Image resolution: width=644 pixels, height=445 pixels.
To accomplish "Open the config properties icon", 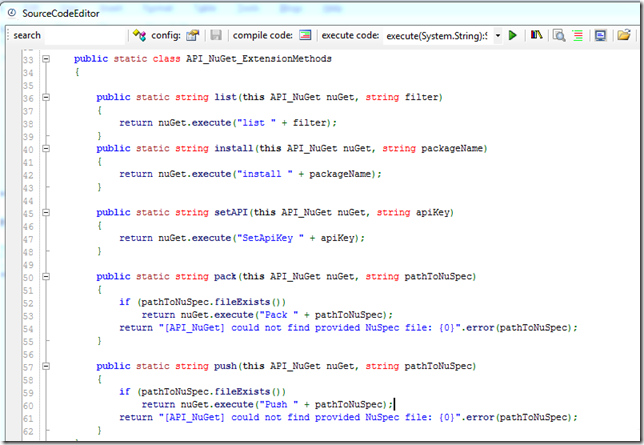I will click(x=192, y=36).
